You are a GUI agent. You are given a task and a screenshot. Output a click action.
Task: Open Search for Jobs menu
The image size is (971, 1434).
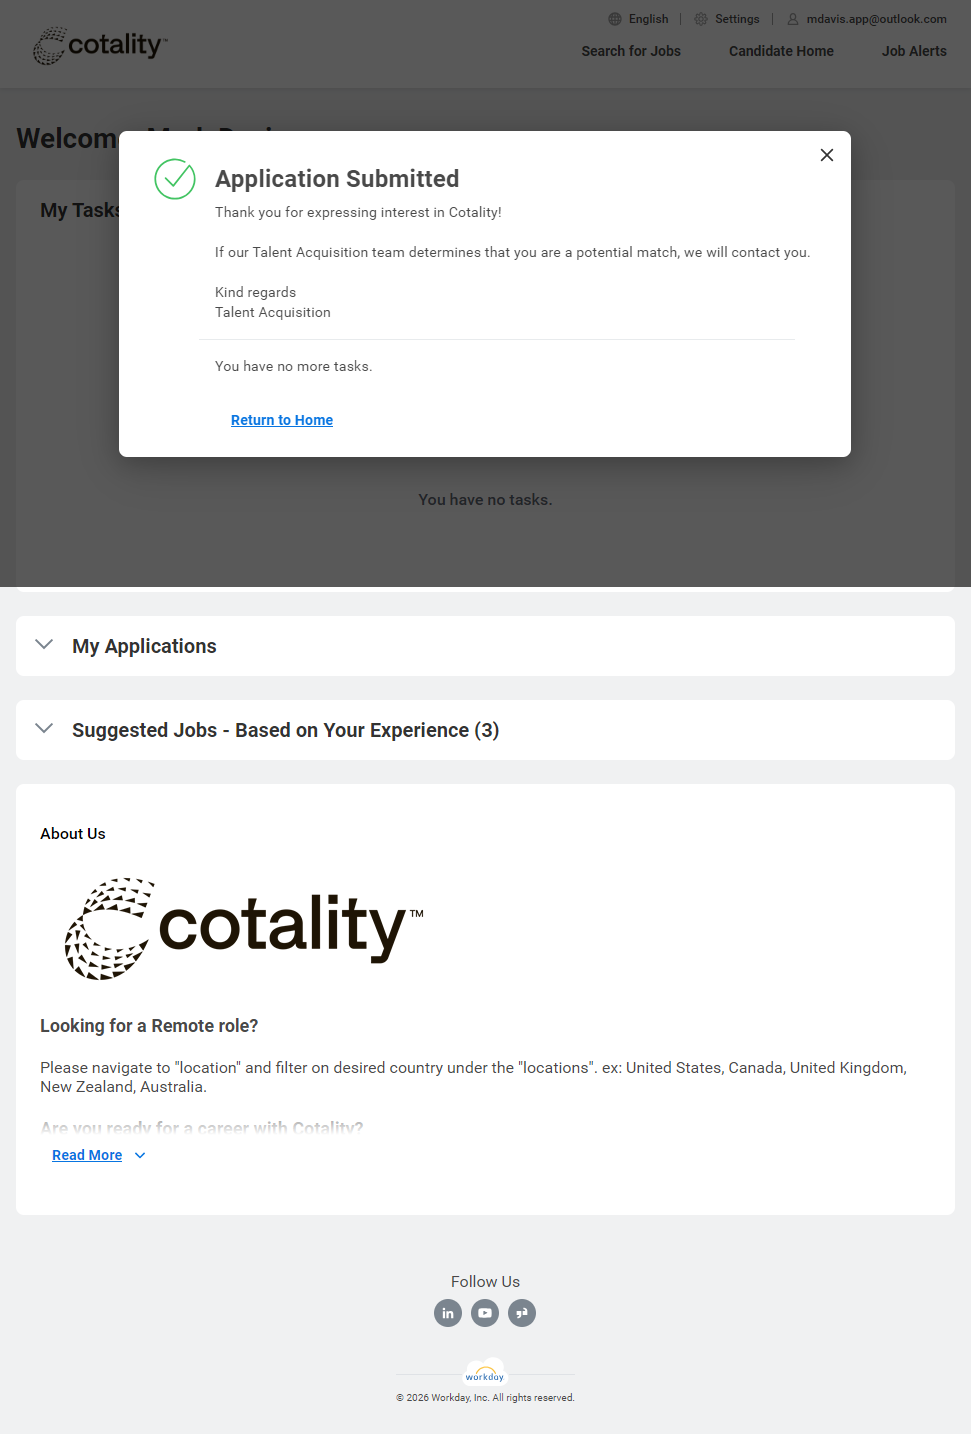pyautogui.click(x=631, y=51)
